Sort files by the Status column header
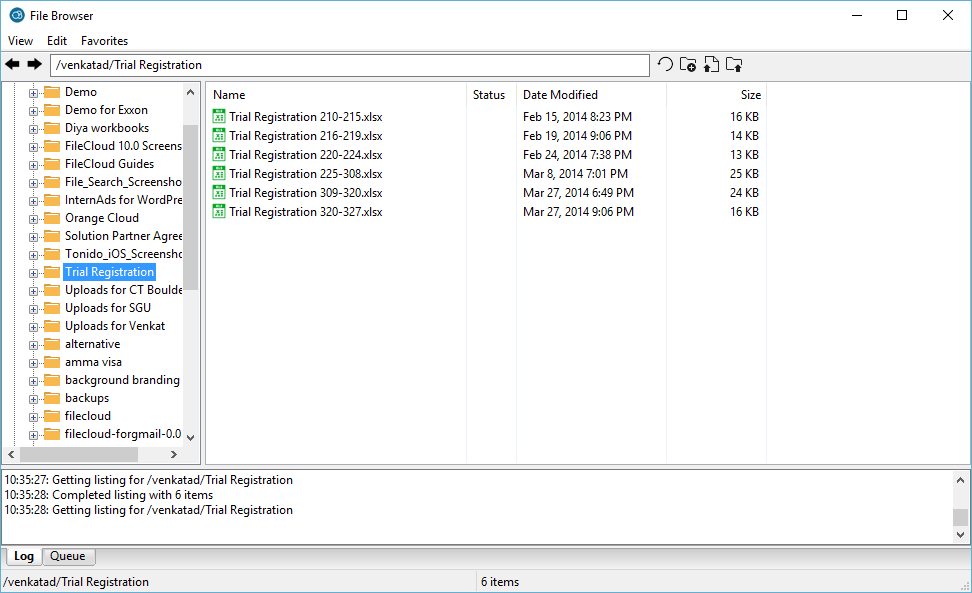This screenshot has height=593, width=972. (x=491, y=95)
